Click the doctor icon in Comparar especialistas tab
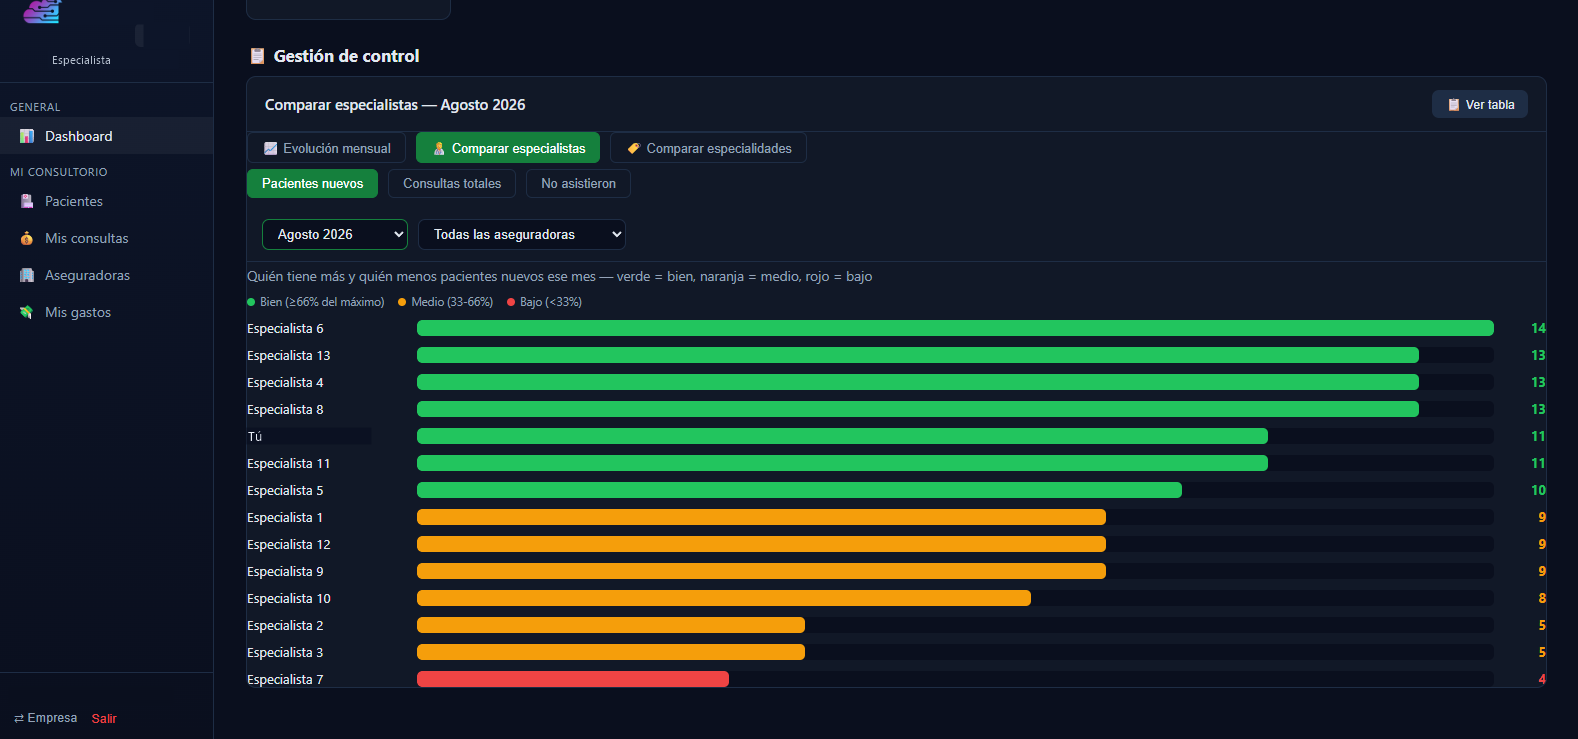Screen dimensions: 1578x739 [438, 148]
